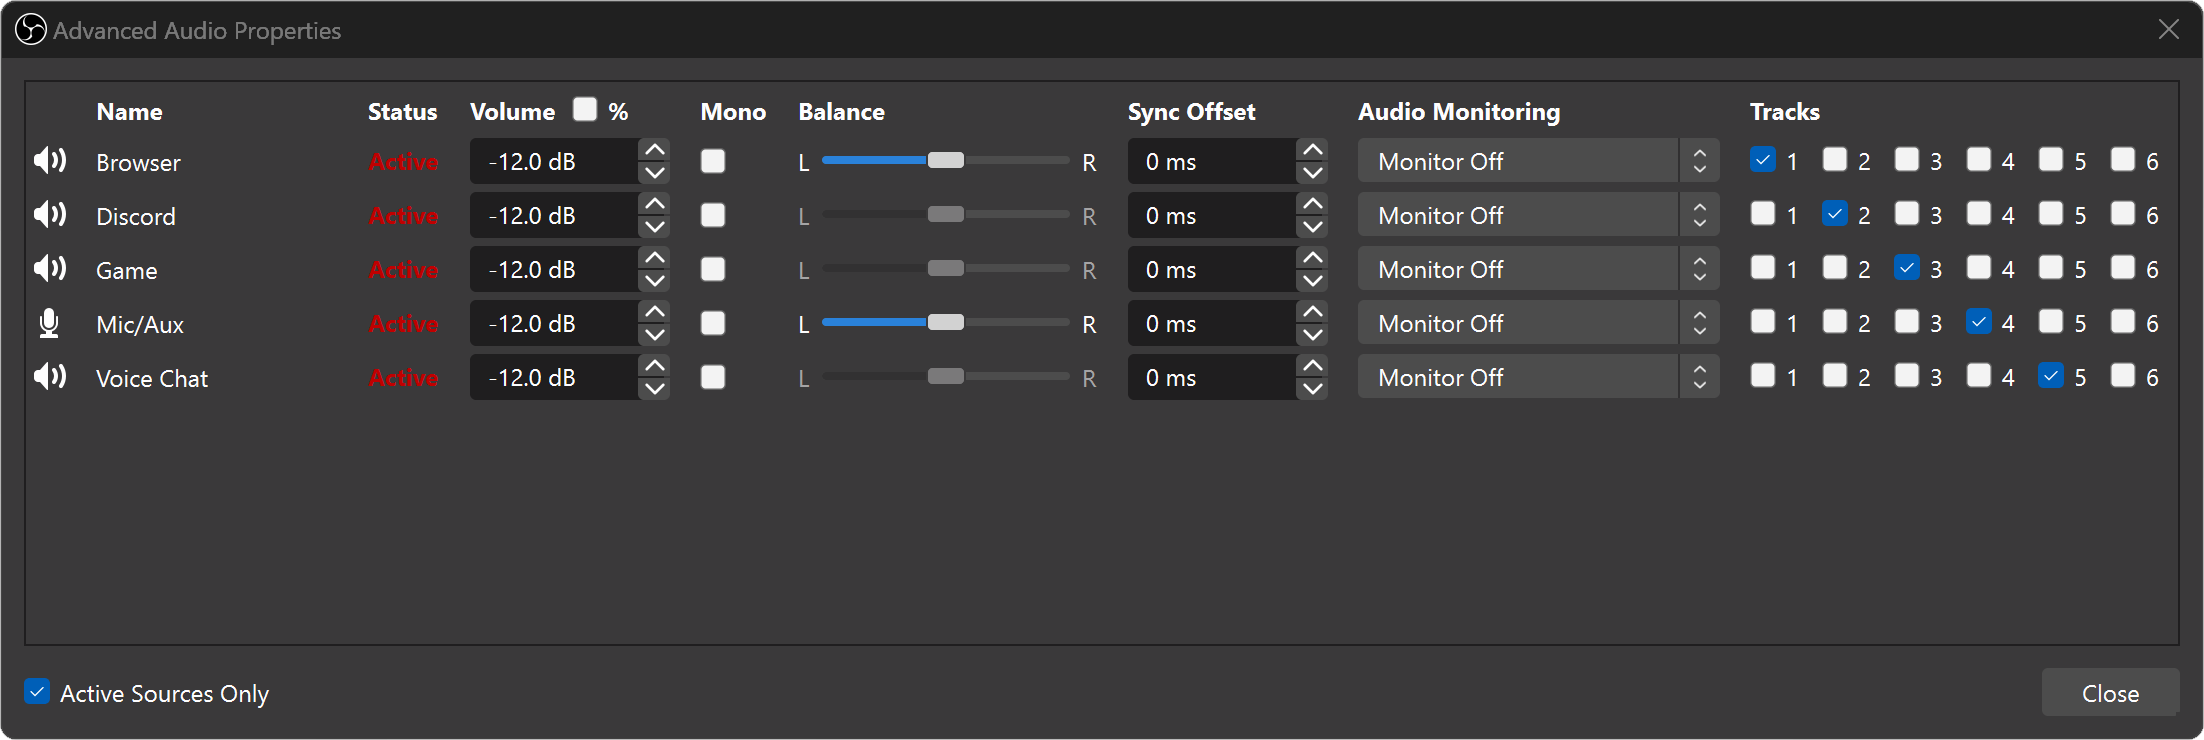Mute the Discord source speaker icon
The image size is (2204, 740).
50,215
